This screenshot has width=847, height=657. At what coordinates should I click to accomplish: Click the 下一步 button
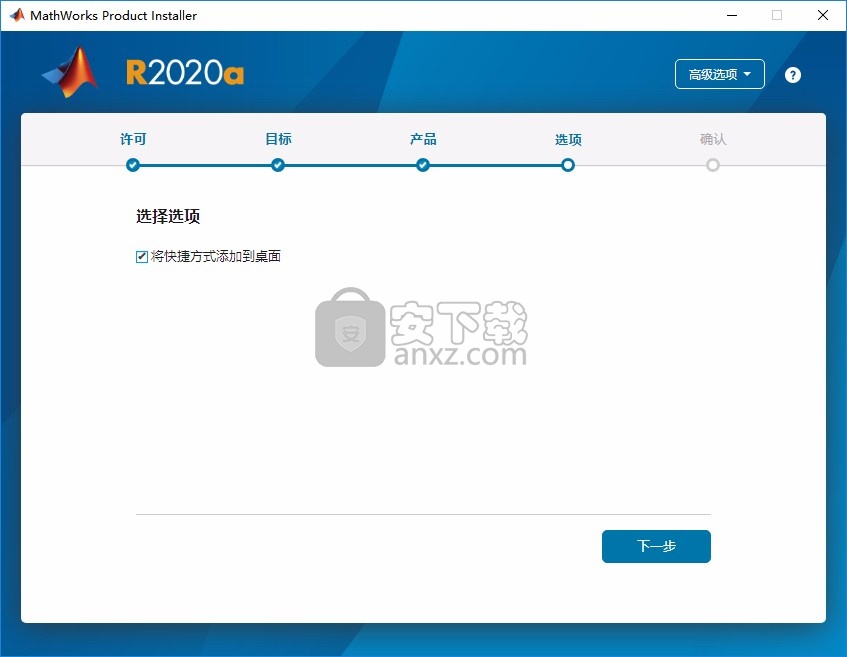point(656,546)
